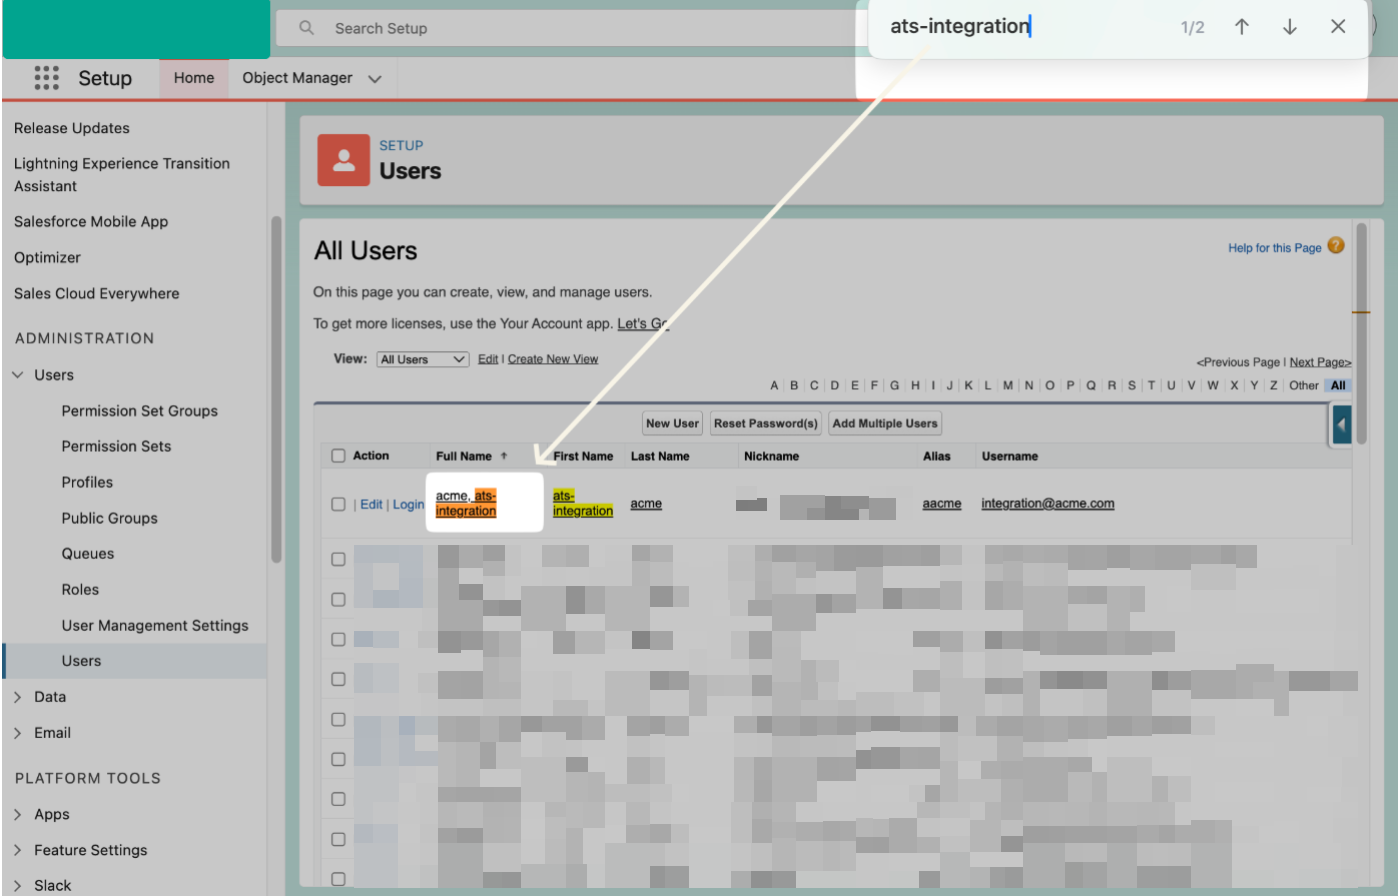Screen dimensions: 1398x896
Task: Sort by Full Name column arrow
Action: click(504, 456)
